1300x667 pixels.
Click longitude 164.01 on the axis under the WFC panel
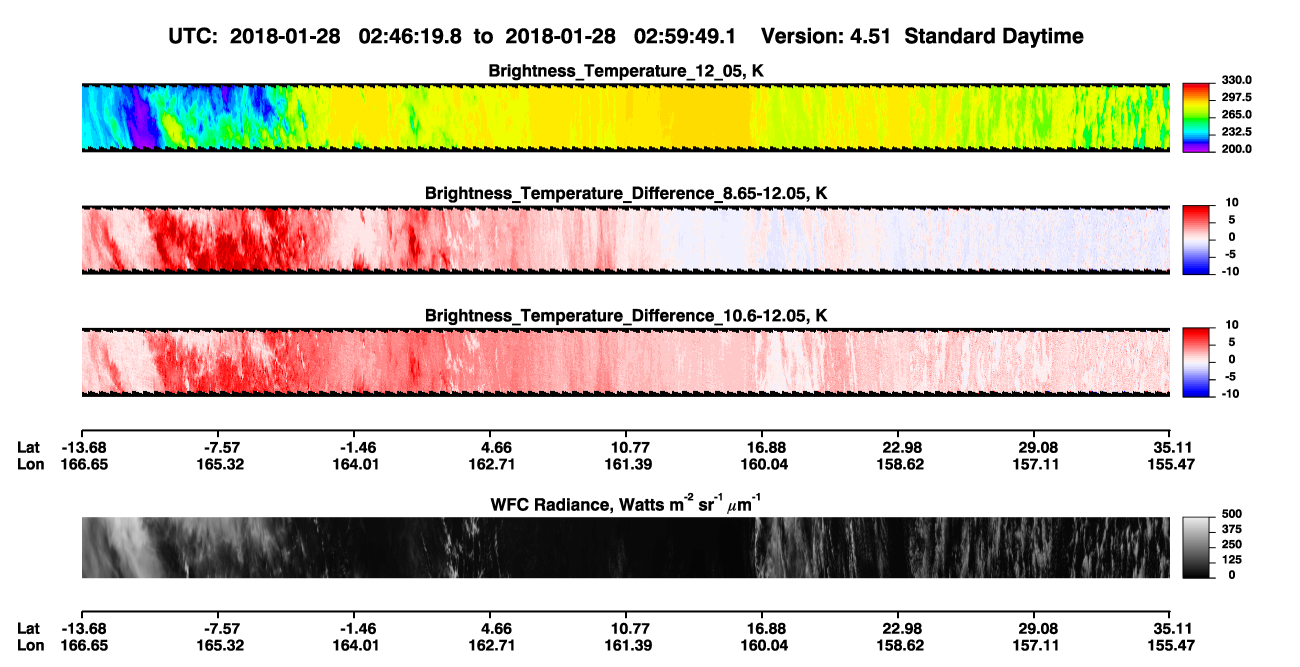pos(356,645)
